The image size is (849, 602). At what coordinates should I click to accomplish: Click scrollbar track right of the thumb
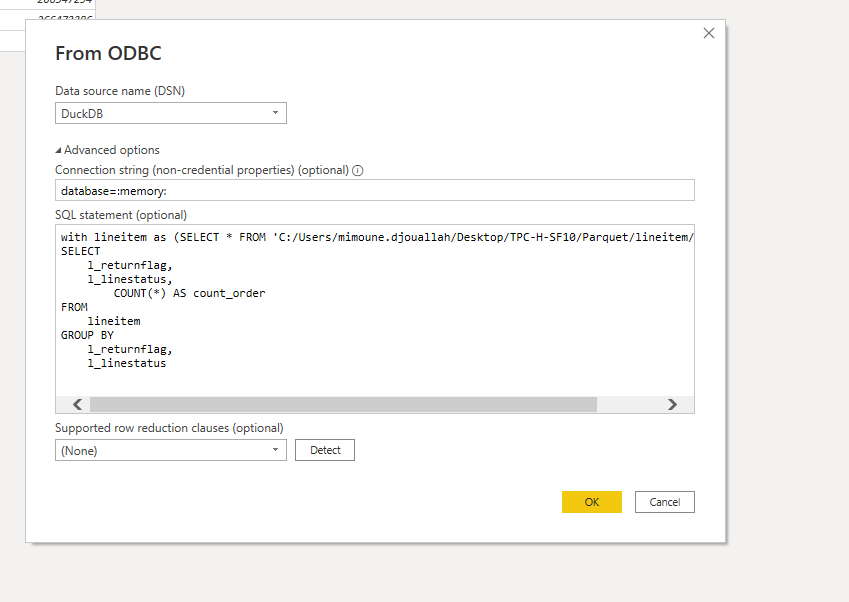pos(630,405)
